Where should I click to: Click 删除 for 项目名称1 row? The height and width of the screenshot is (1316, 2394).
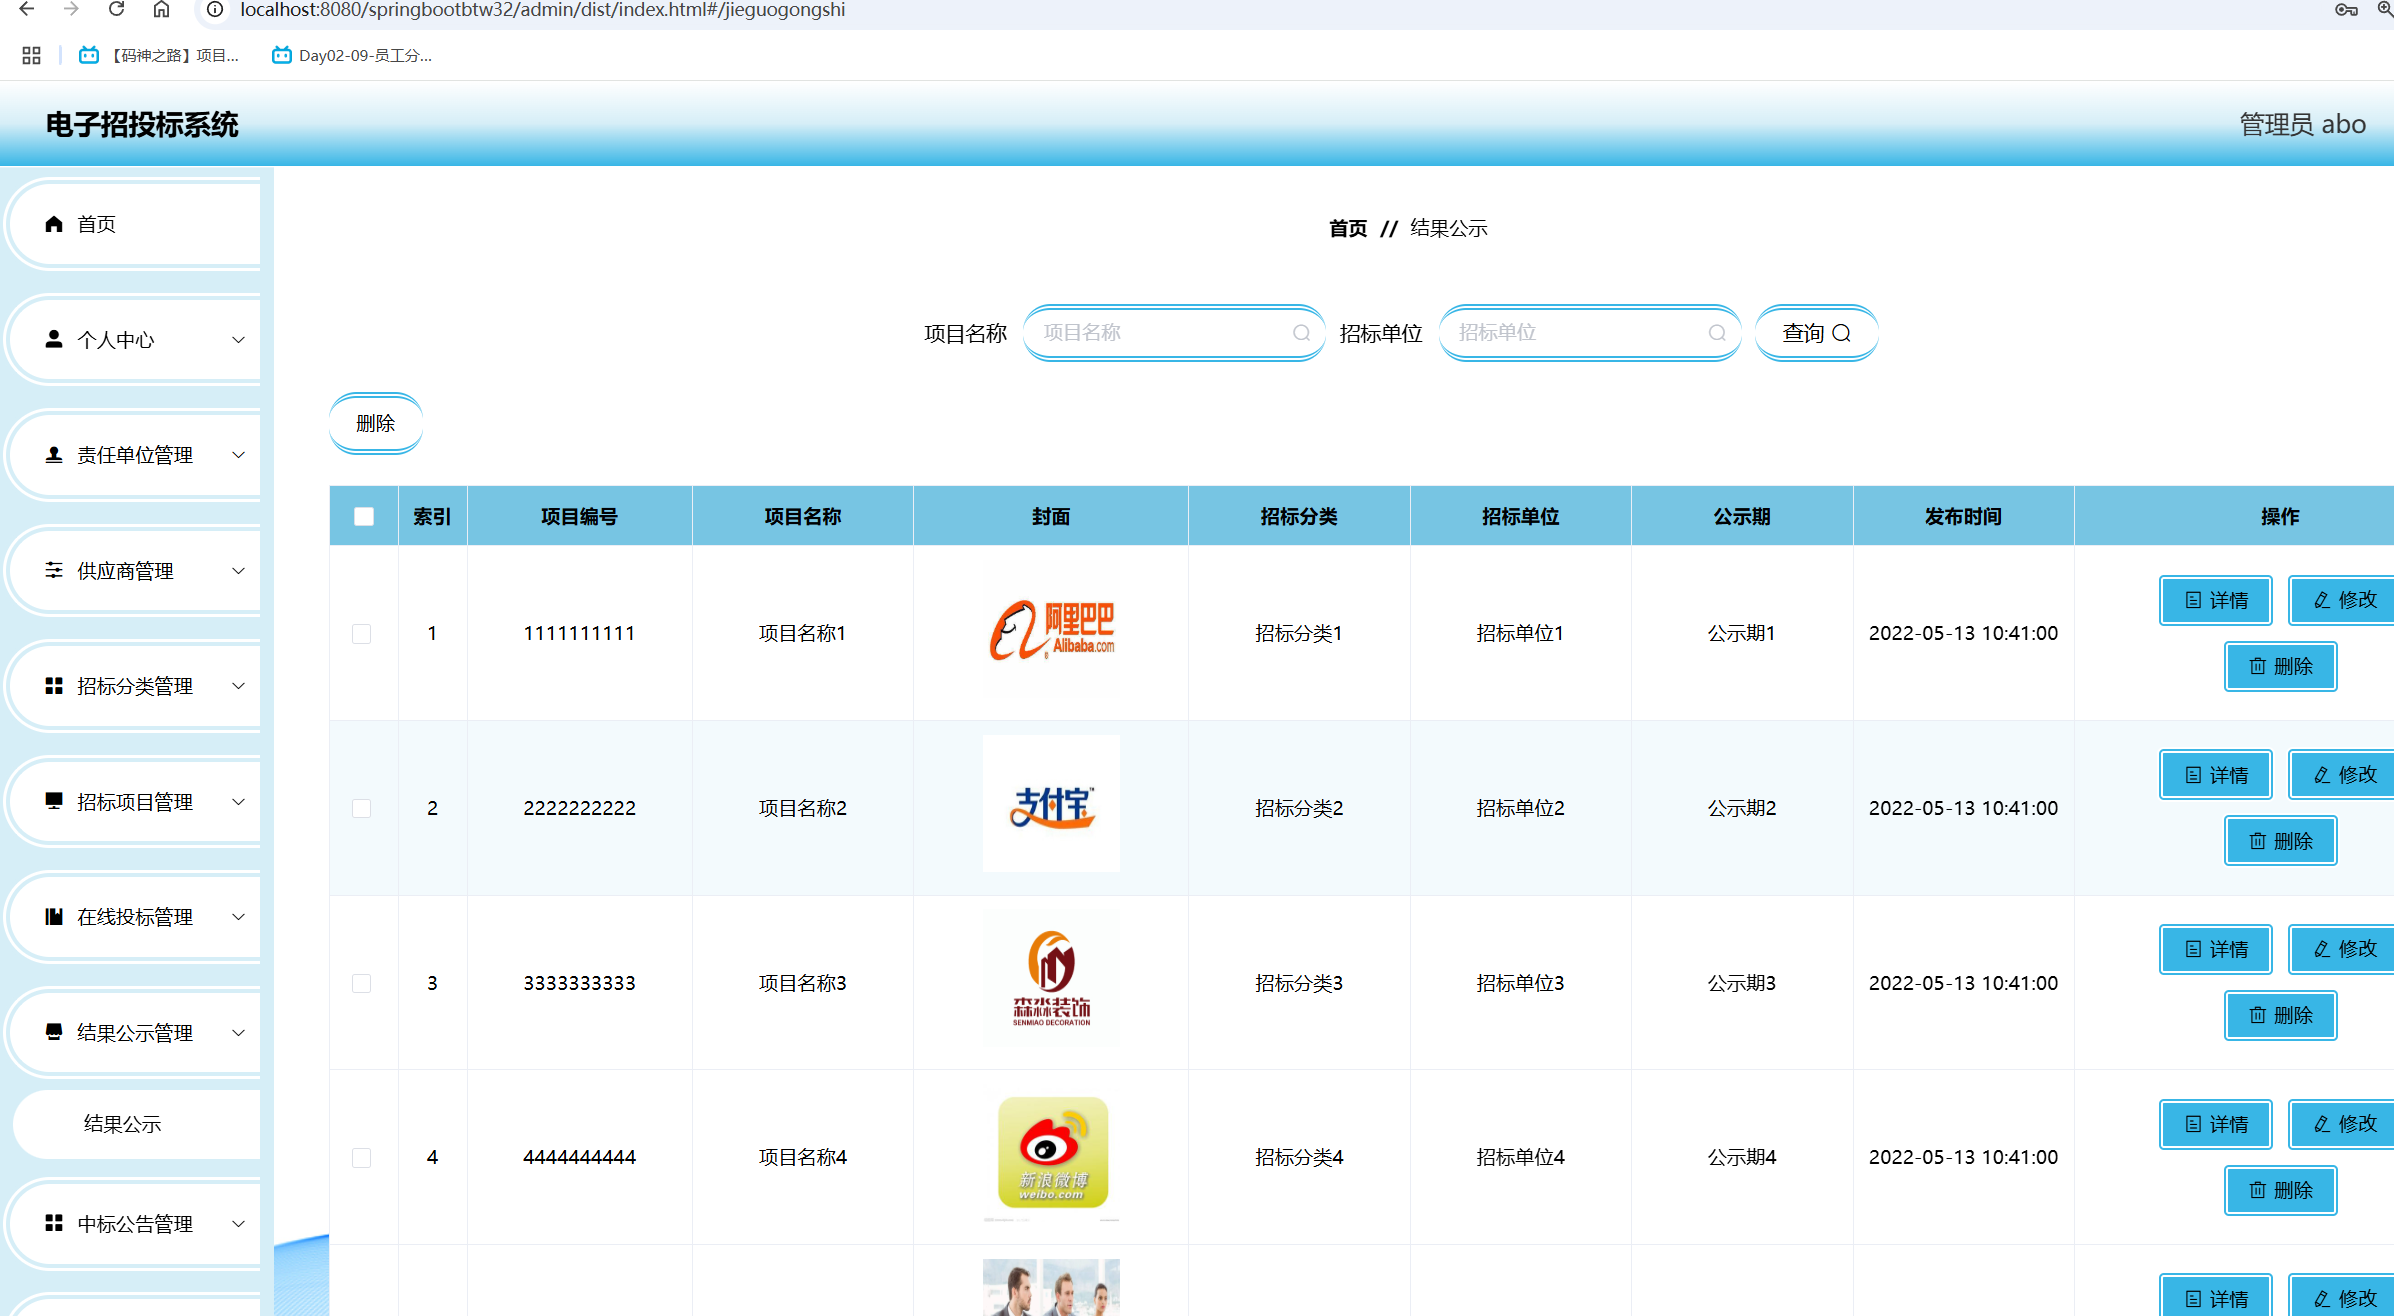(2281, 666)
